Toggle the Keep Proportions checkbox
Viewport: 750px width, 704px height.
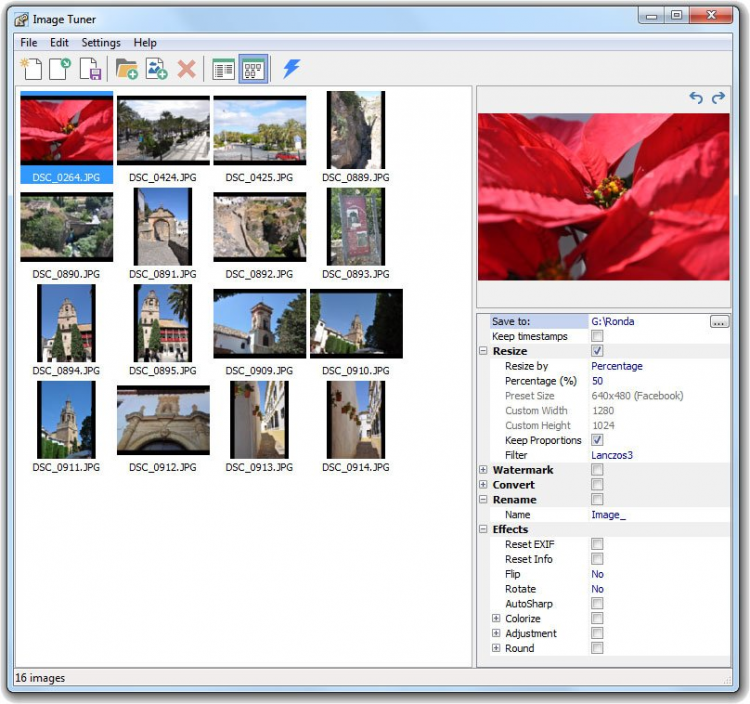597,440
